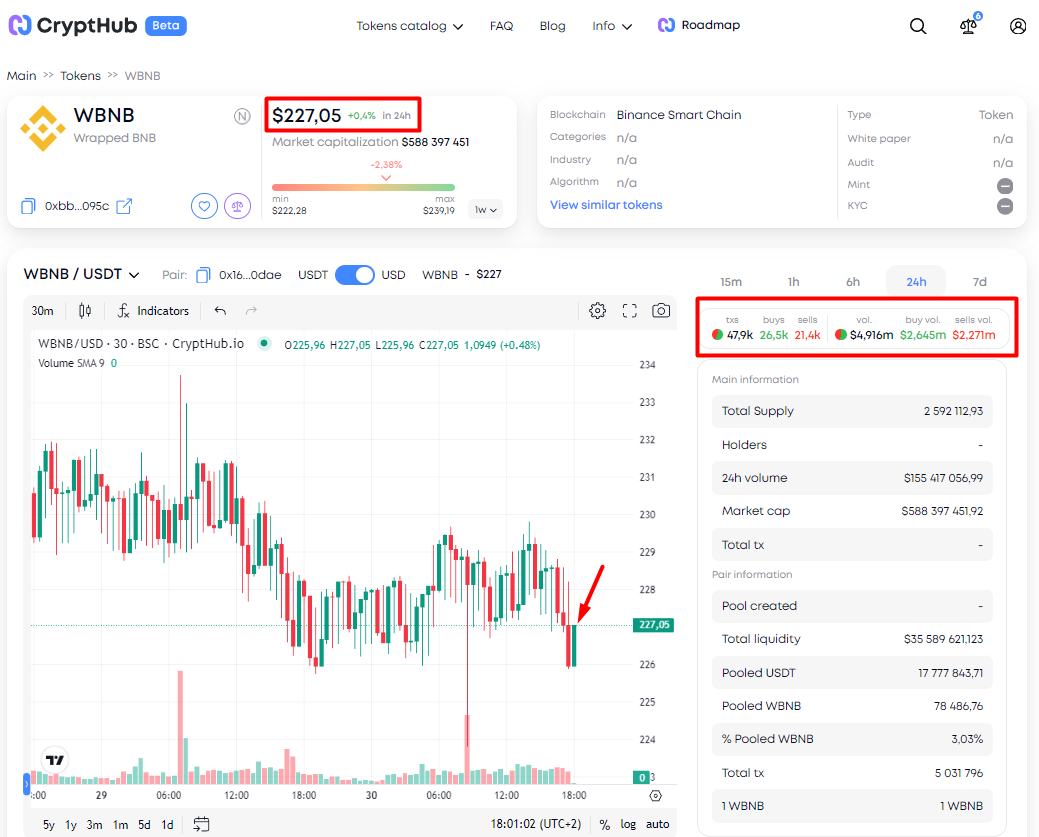Open the 1w price range dropdown
The height and width of the screenshot is (837, 1039).
485,210
